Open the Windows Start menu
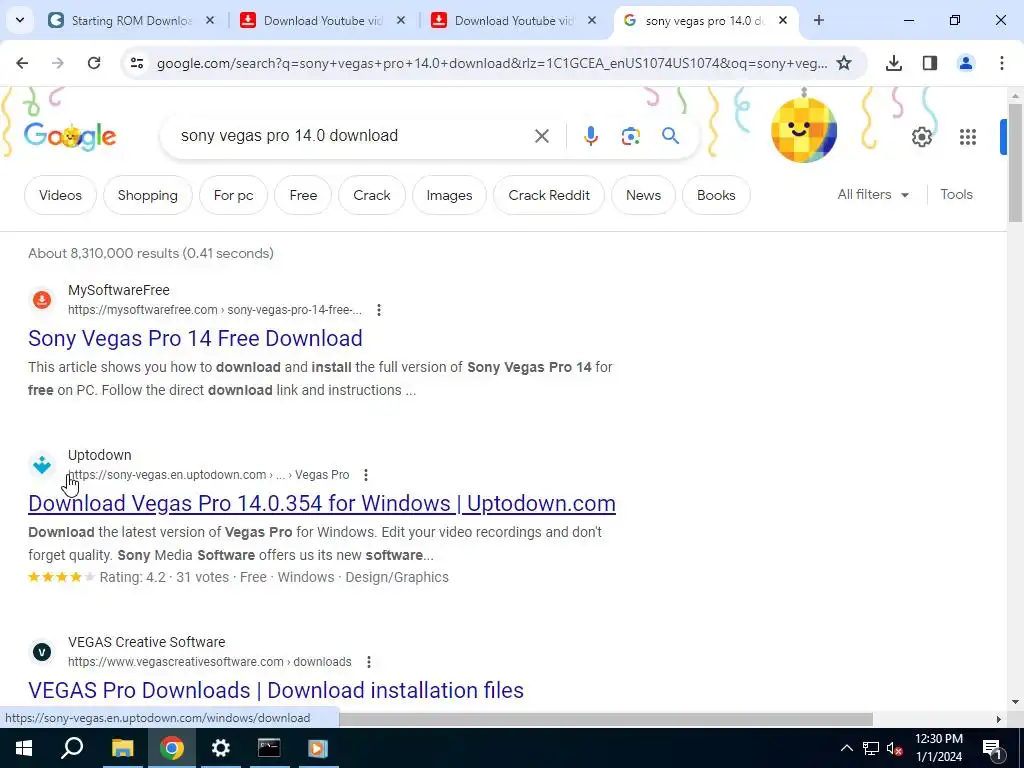Screen dimensions: 1024x768 [x=24, y=748]
